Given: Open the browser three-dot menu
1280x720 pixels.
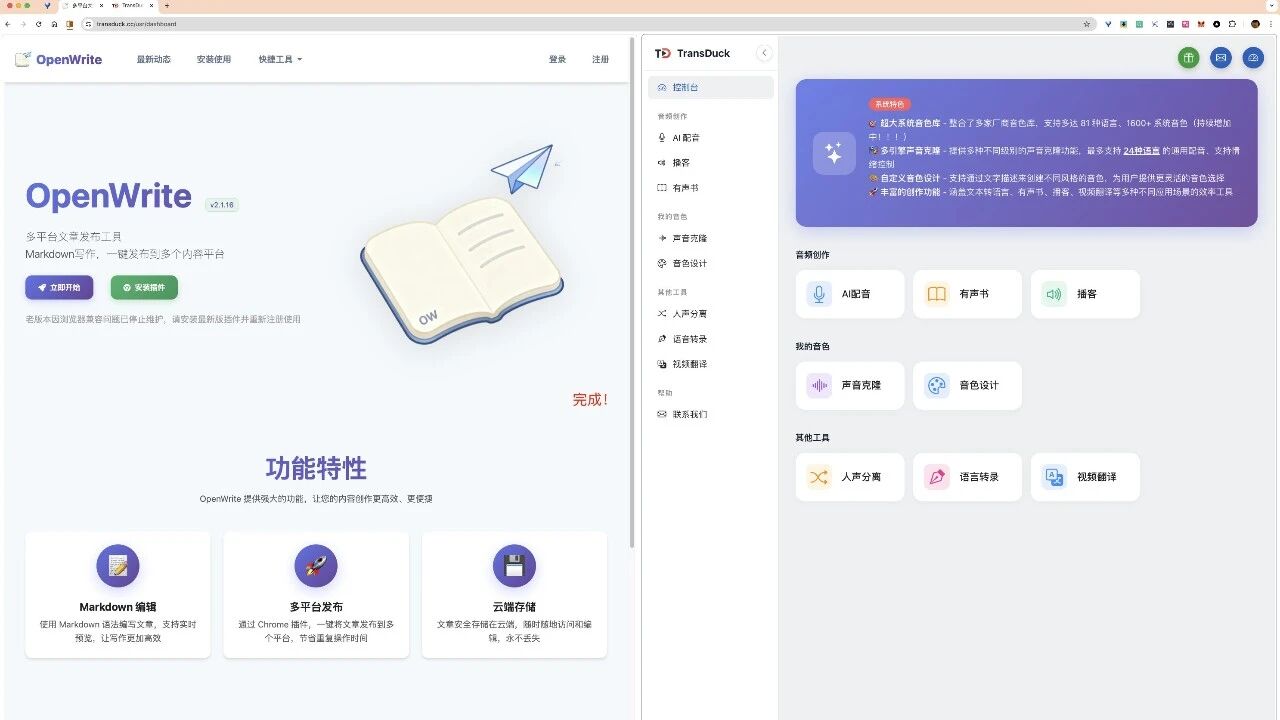Looking at the screenshot, I should 1271,23.
